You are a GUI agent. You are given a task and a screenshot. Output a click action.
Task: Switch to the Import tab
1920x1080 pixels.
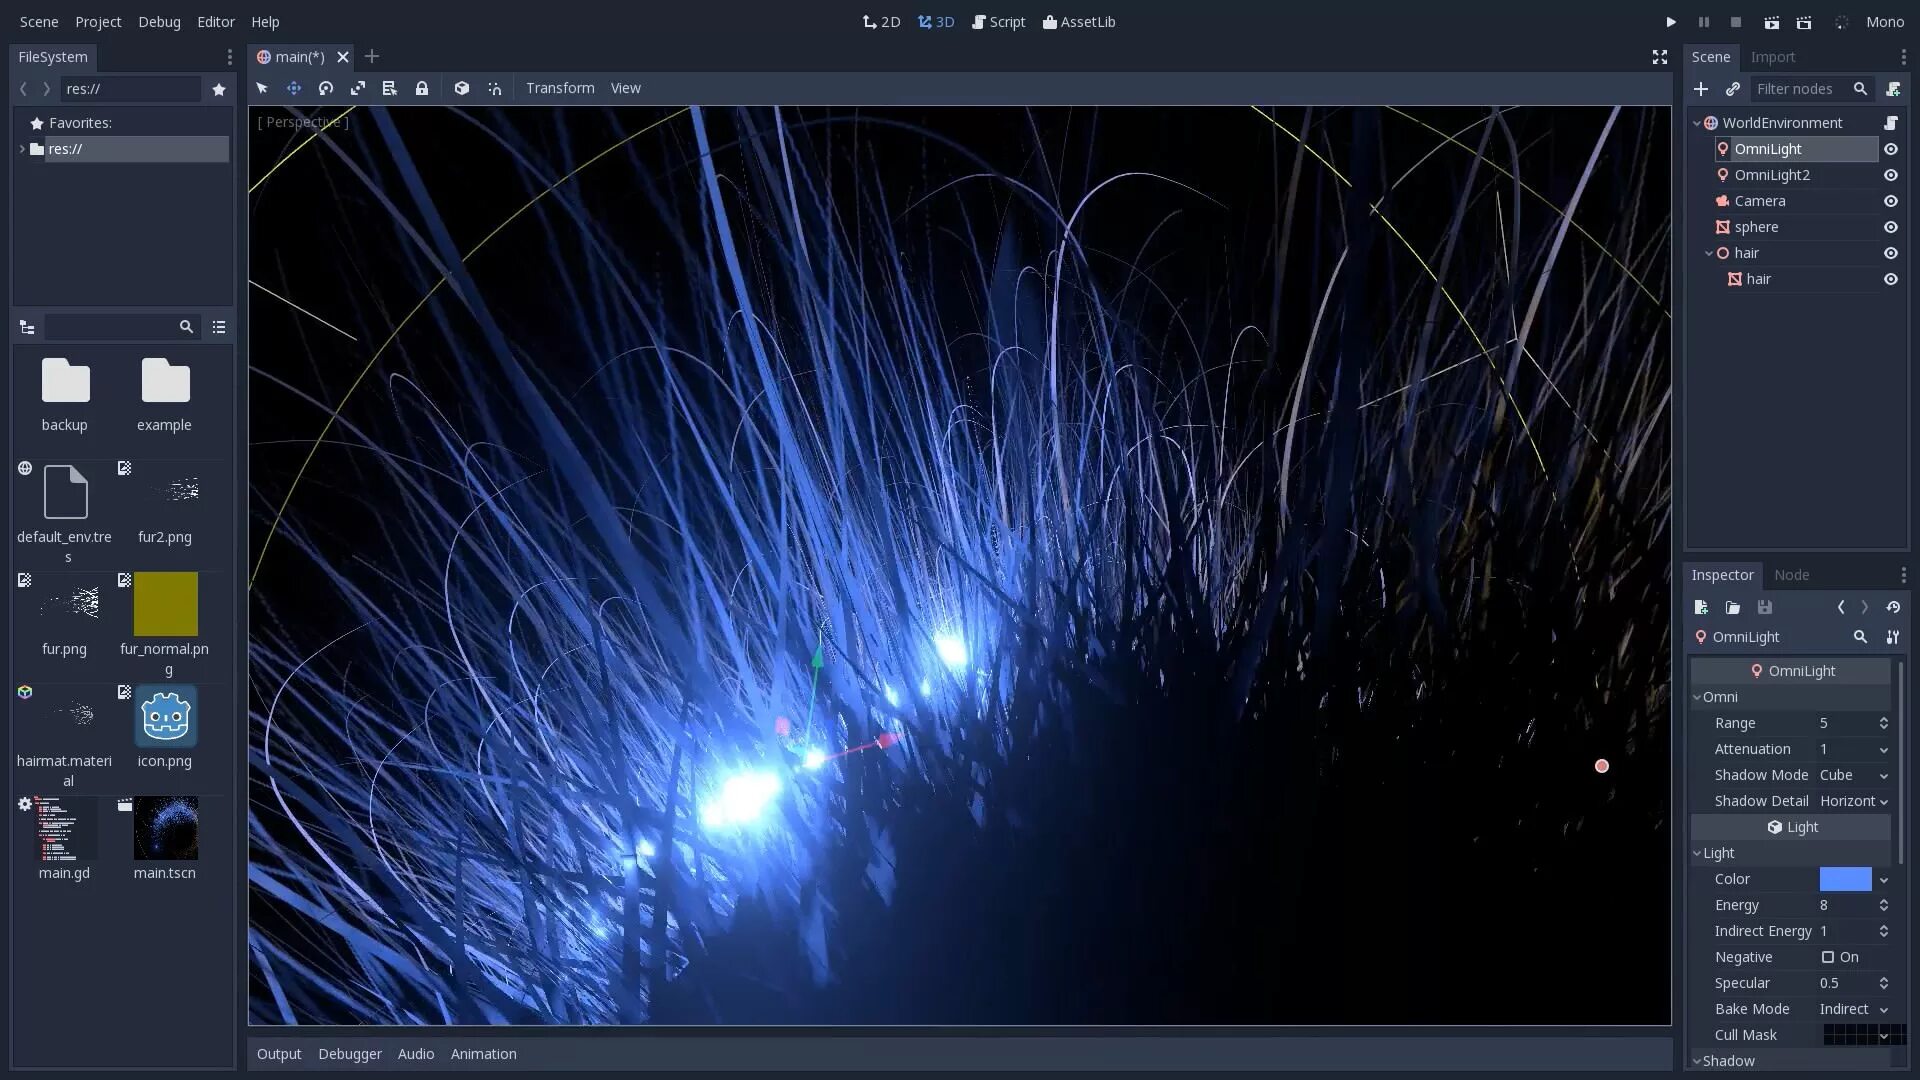(x=1773, y=57)
